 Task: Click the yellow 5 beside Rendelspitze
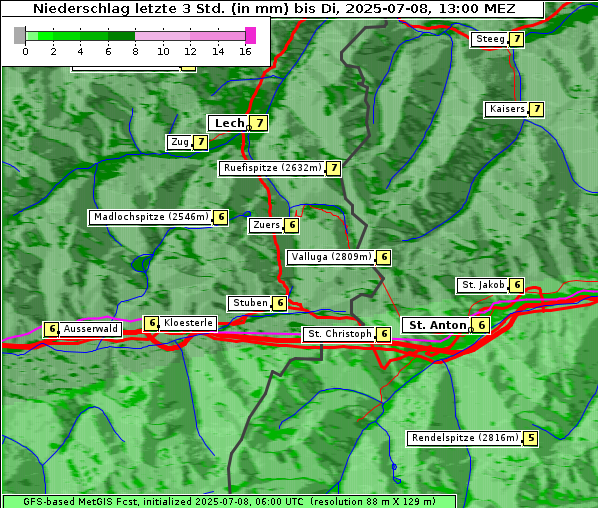[x=531, y=439]
